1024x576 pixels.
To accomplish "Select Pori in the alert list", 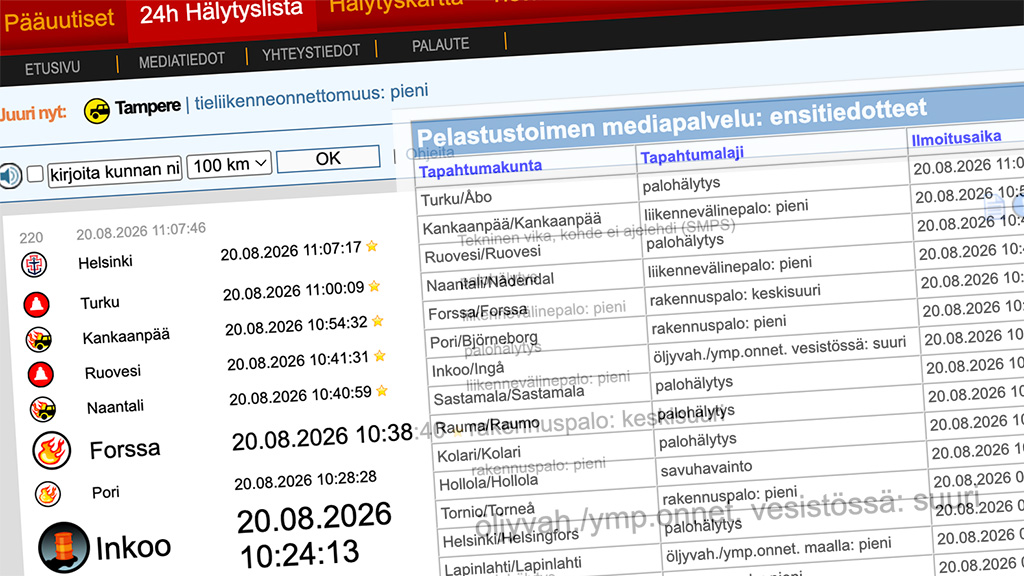I will click(x=105, y=492).
